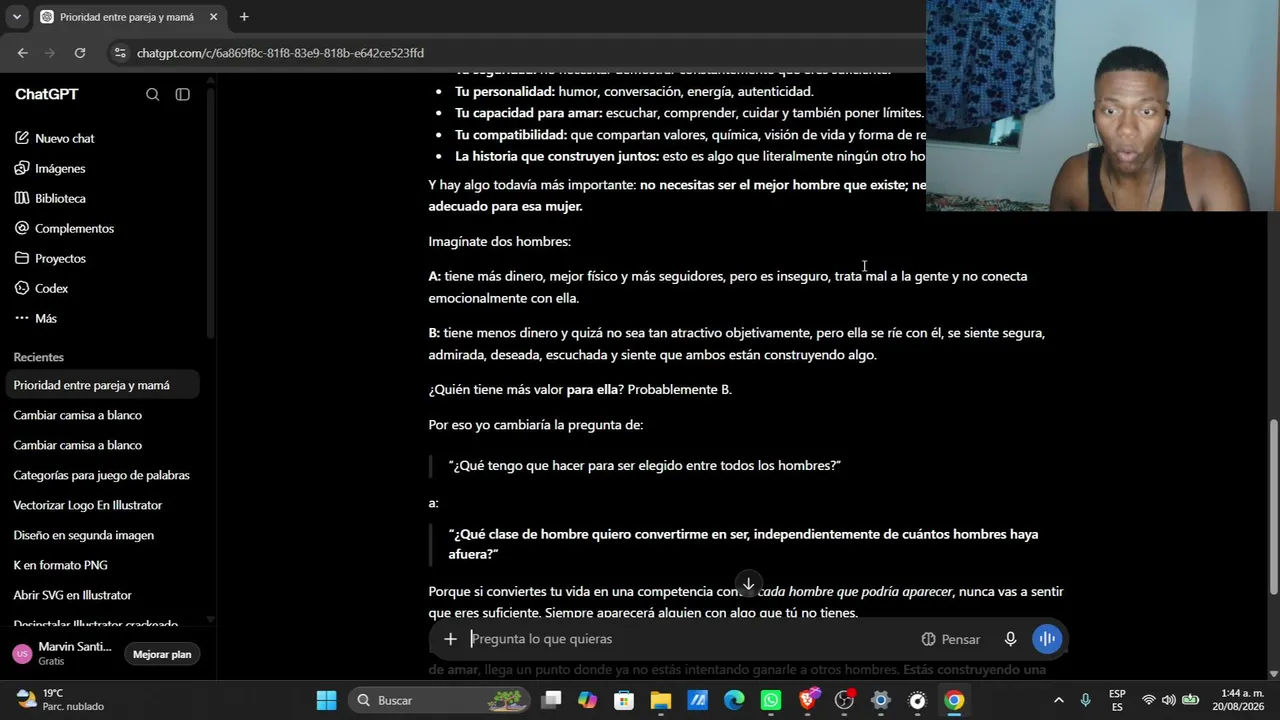This screenshot has width=1280, height=720.
Task: Open the volume speaker control
Action: (x=1169, y=700)
